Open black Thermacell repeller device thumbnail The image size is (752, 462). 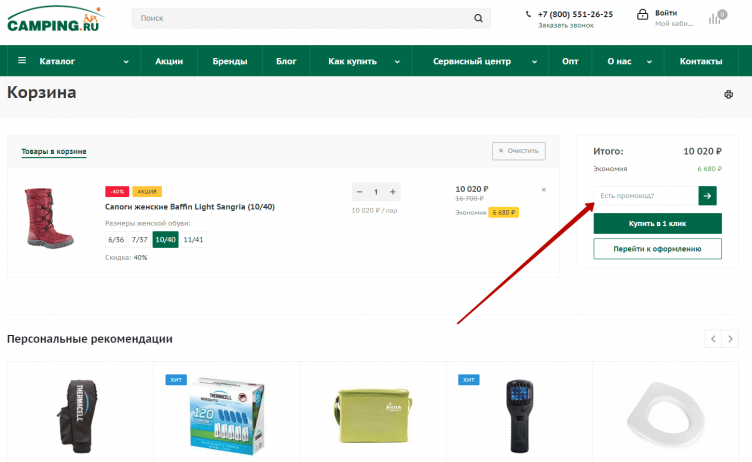(519, 416)
